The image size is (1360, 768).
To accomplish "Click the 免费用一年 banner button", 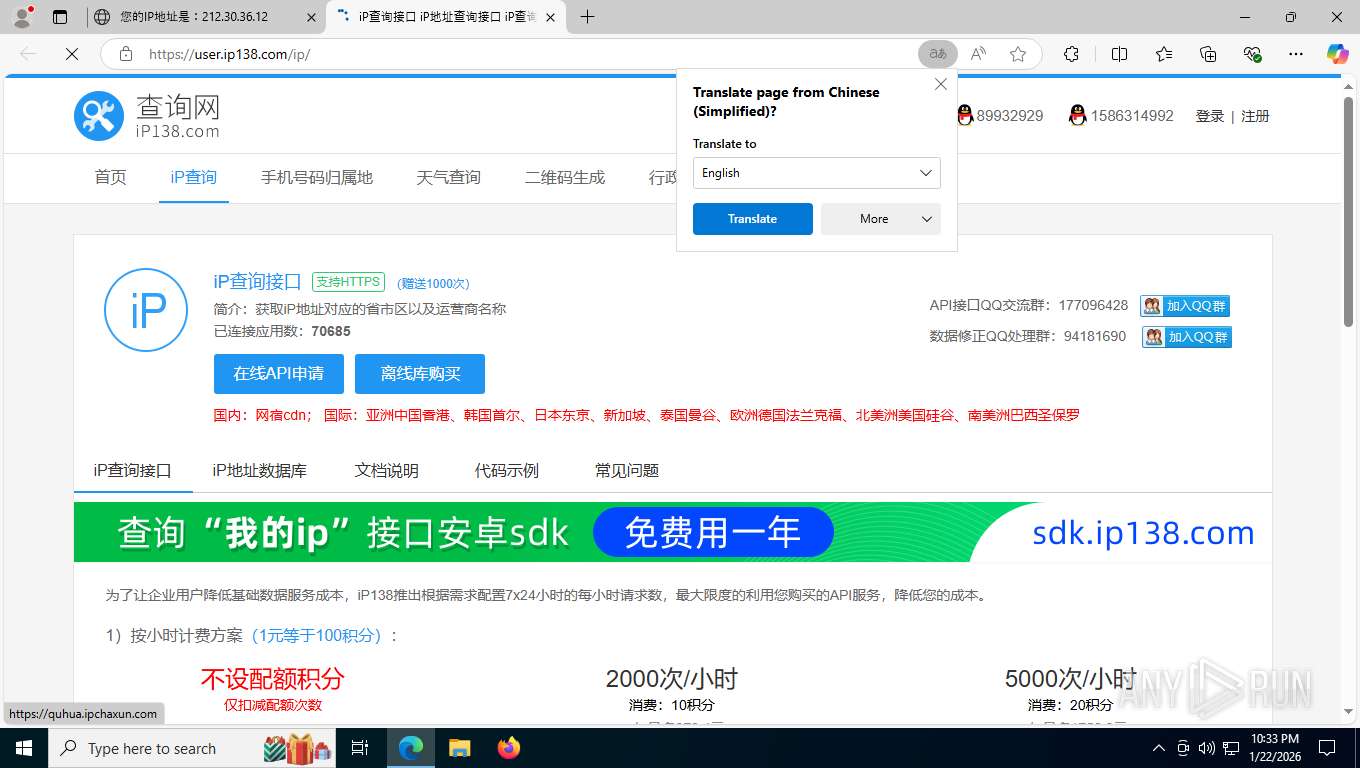I will point(713,532).
